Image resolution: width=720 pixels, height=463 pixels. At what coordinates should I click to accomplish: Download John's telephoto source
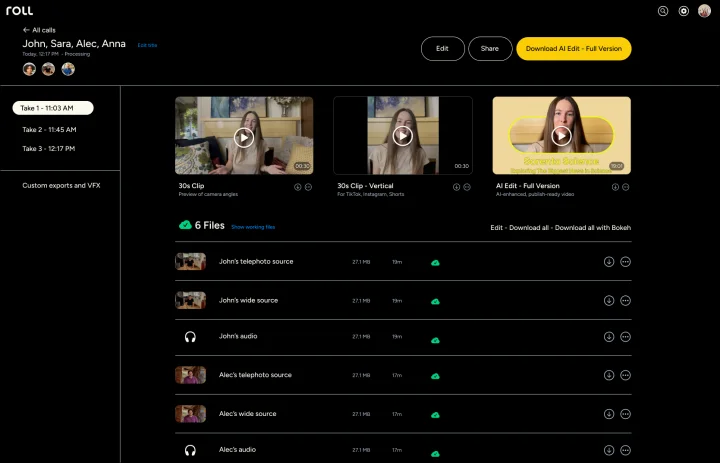[609, 262]
